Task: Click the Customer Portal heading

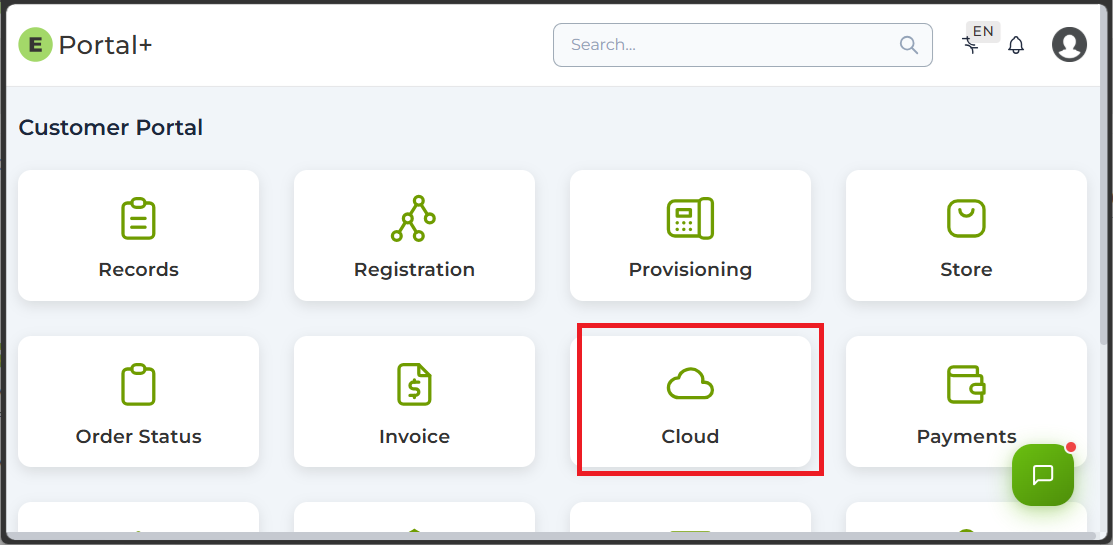Action: 111,128
